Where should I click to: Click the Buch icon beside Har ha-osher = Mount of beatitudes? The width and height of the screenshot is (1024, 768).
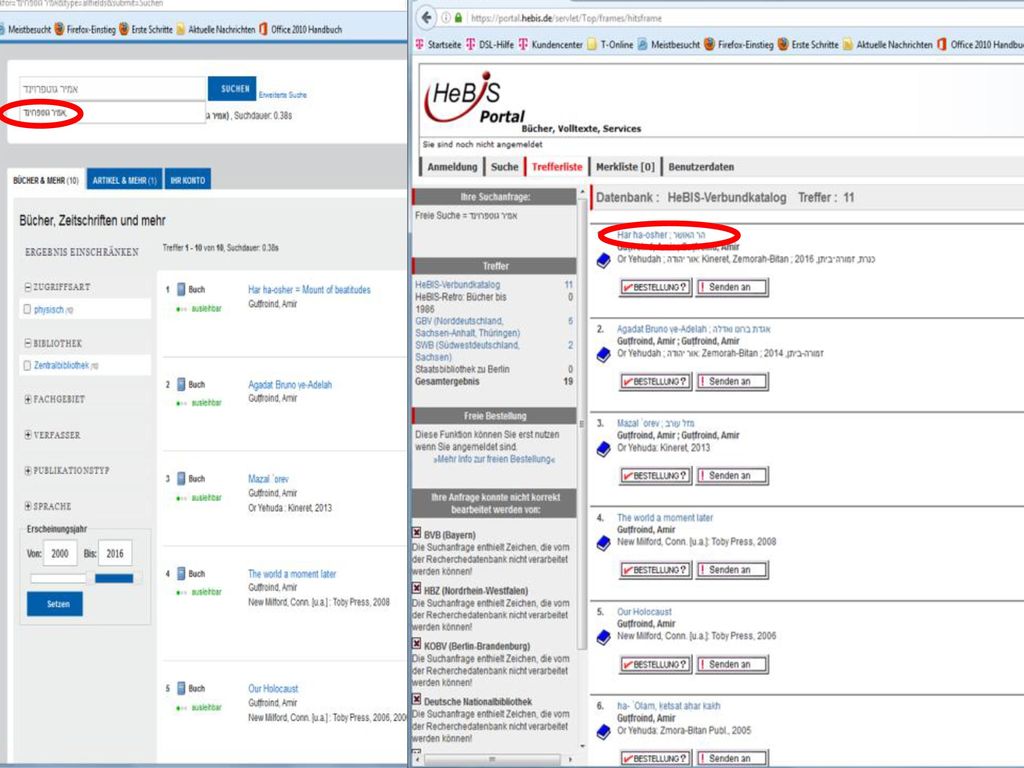click(182, 289)
